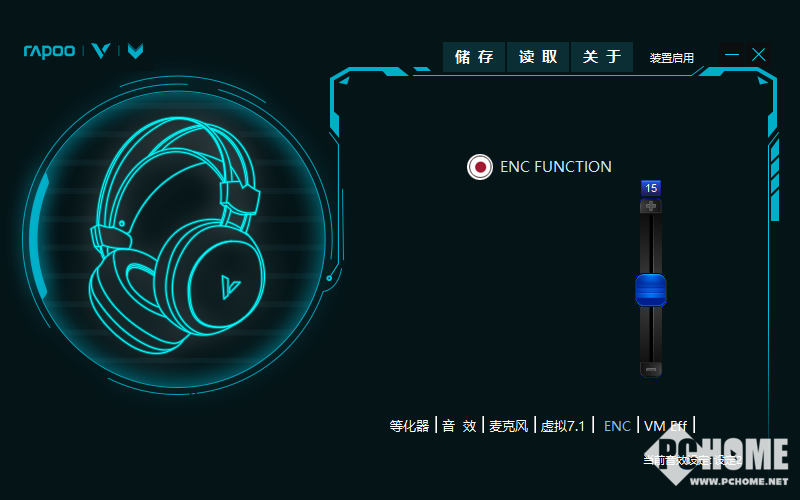Image resolution: width=800 pixels, height=500 pixels.
Task: Switch to the 等化器 equalizer tab
Action: pos(409,426)
